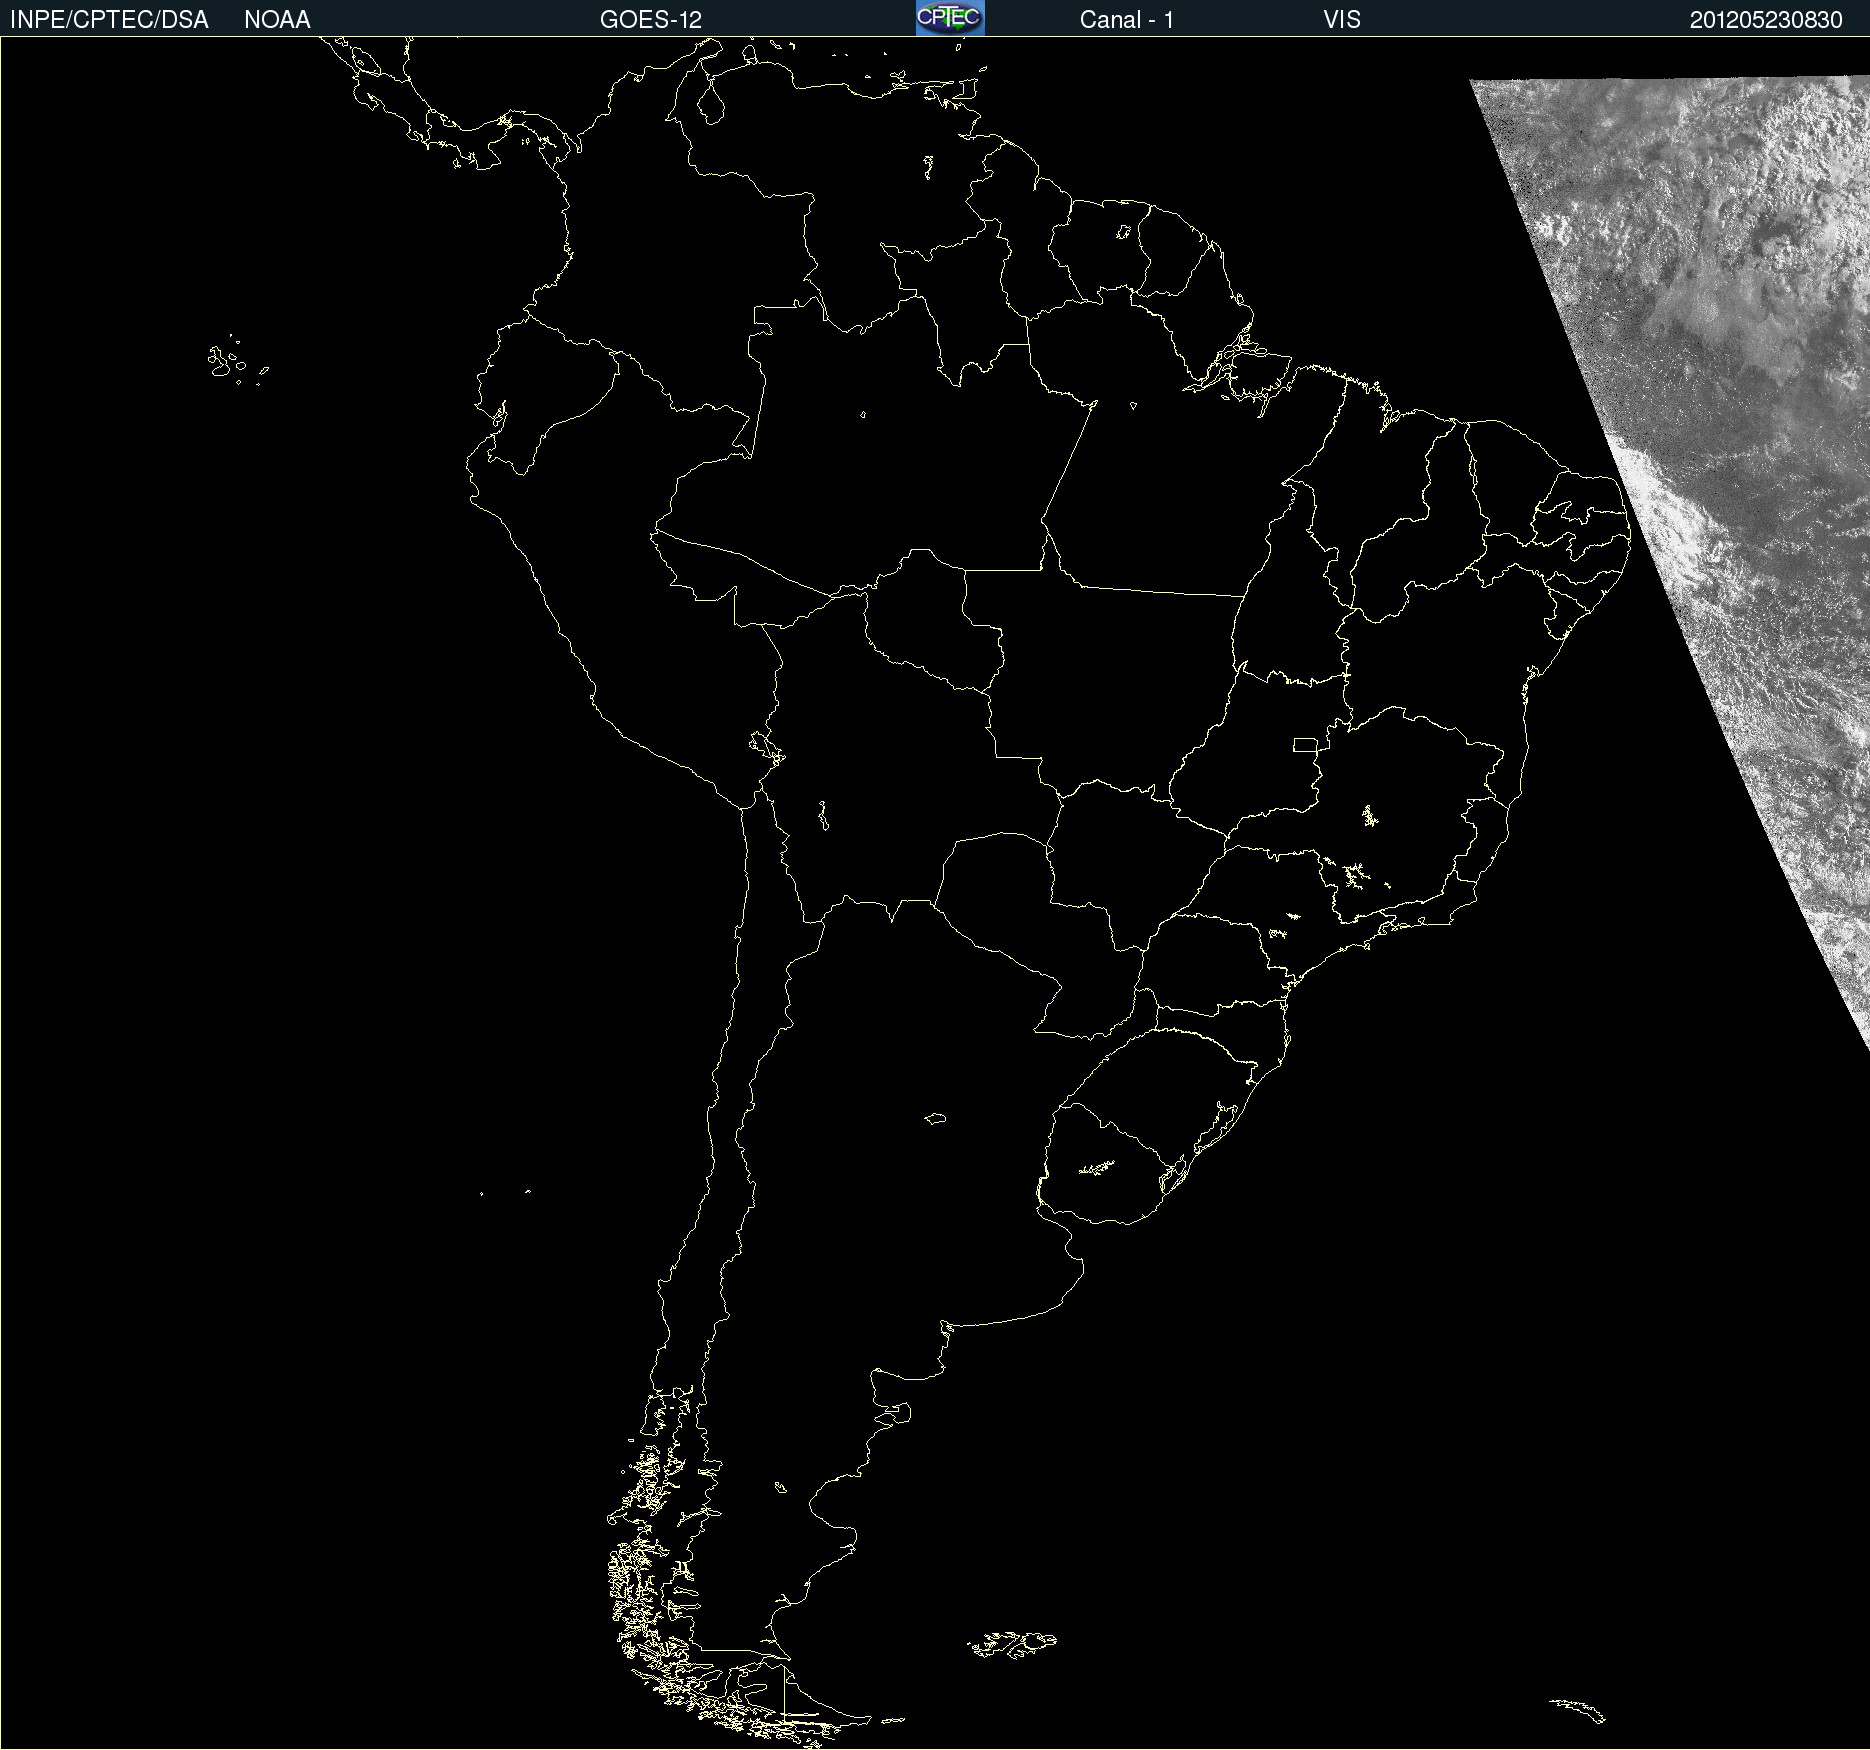The image size is (1870, 1750).
Task: Click the GOES-12 satellite label
Action: (x=651, y=20)
